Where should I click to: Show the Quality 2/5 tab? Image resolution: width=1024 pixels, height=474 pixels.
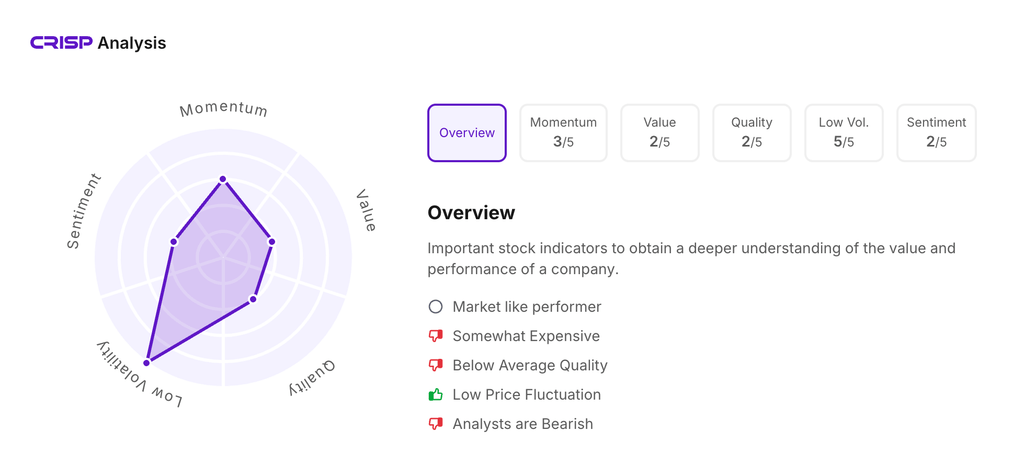click(752, 133)
